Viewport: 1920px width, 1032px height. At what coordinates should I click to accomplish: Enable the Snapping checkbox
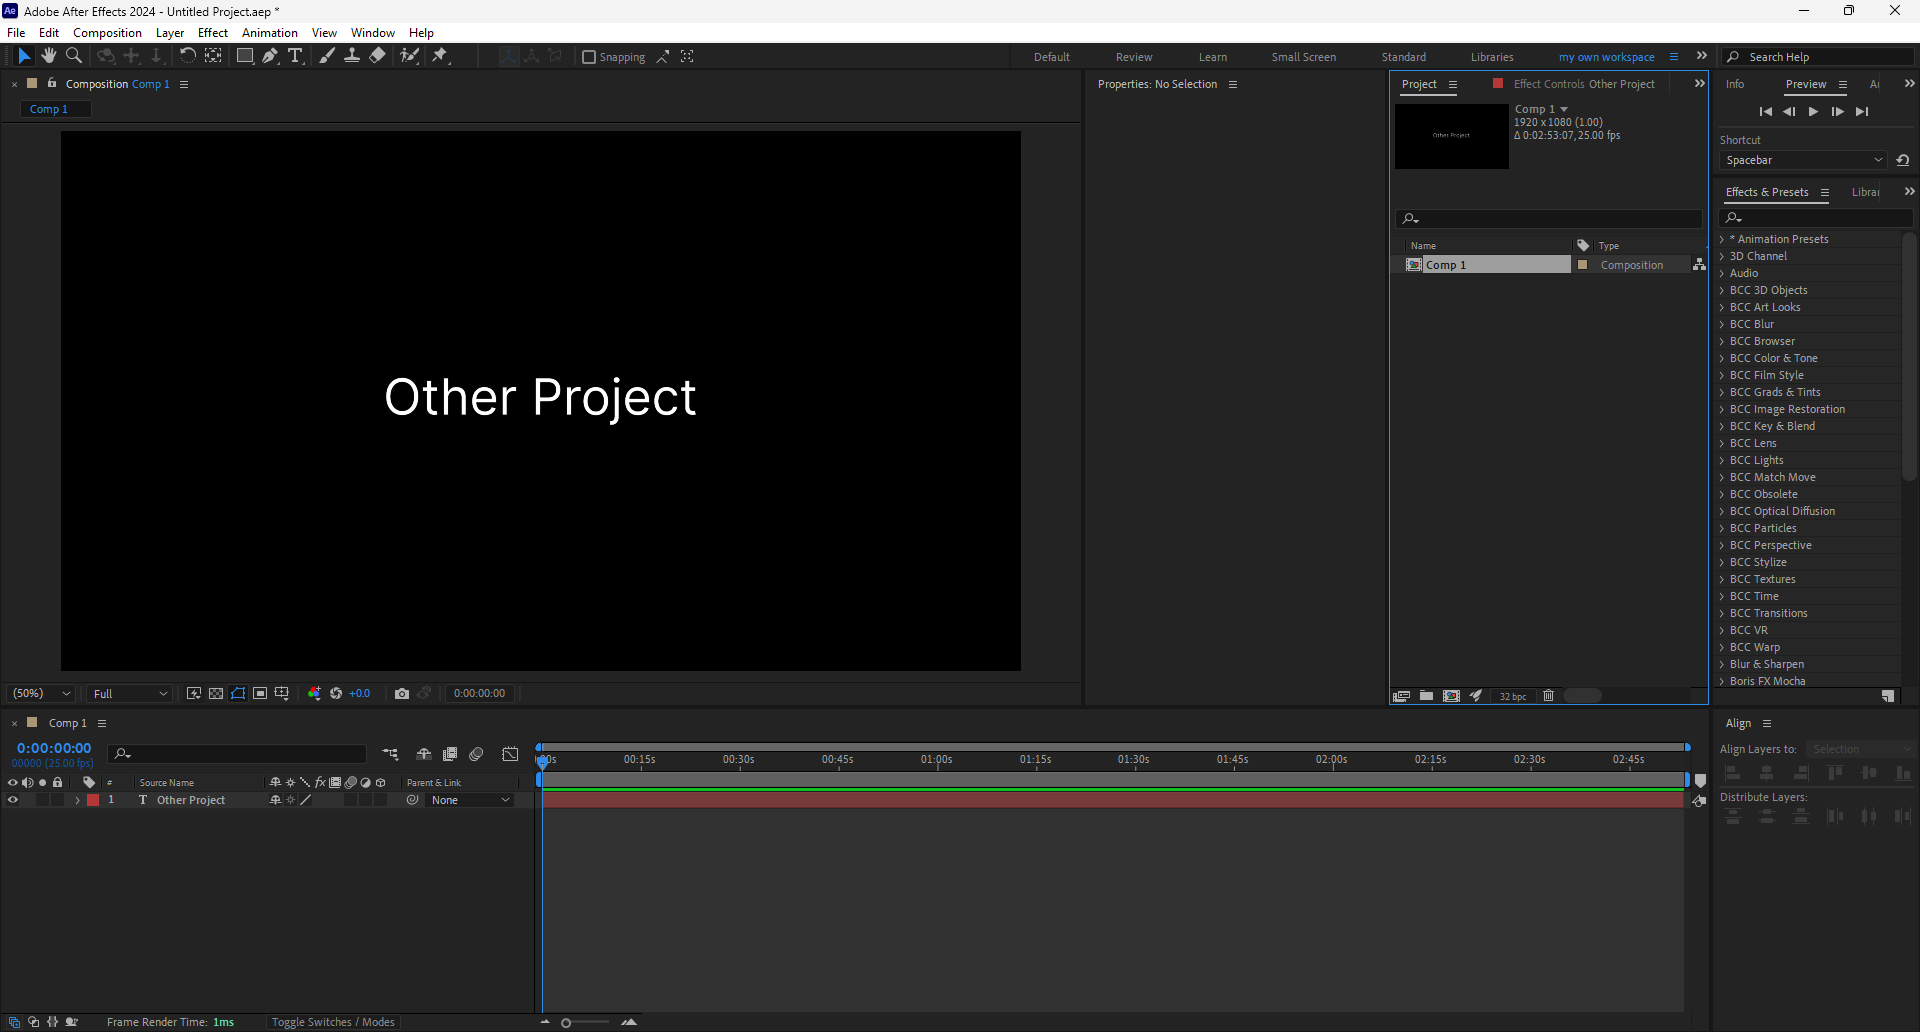(589, 57)
